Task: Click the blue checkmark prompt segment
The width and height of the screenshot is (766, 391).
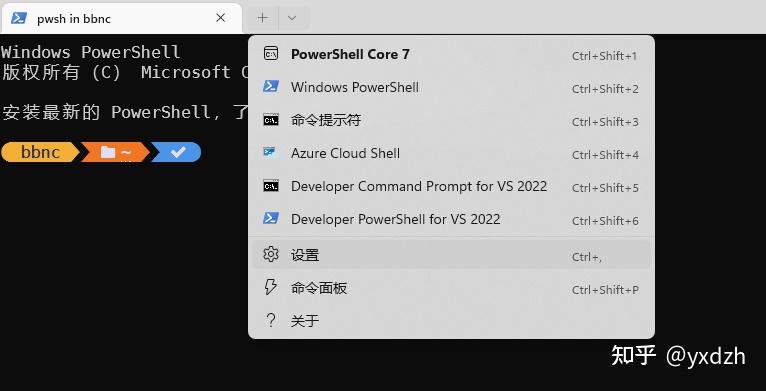Action: coord(177,152)
